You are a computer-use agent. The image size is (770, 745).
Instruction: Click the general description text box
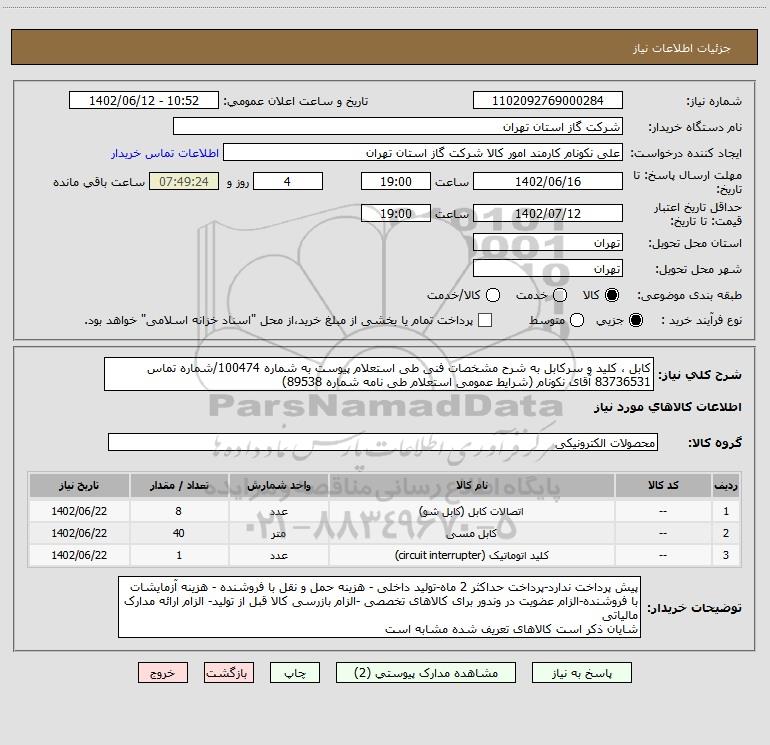pos(379,375)
